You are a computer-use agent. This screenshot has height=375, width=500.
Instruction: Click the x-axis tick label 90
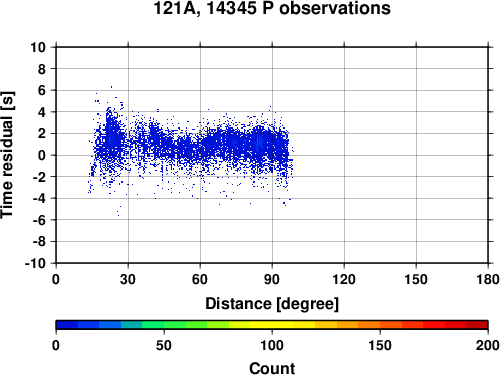click(272, 279)
